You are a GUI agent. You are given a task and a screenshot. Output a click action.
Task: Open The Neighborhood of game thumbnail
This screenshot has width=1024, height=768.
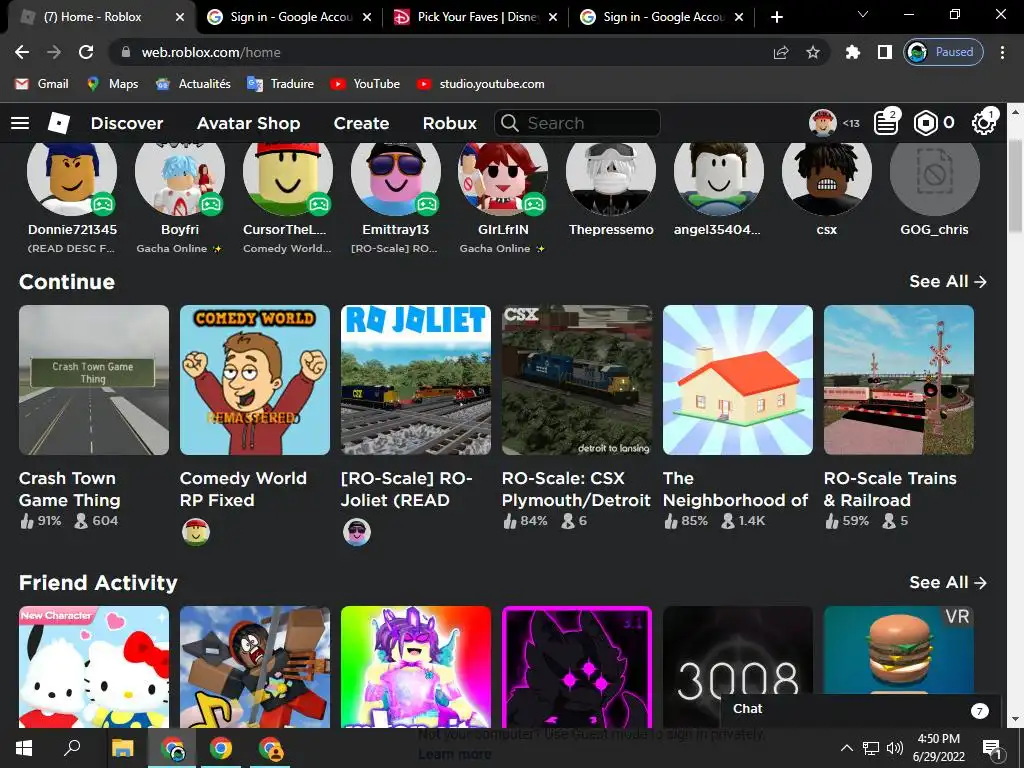click(x=738, y=380)
